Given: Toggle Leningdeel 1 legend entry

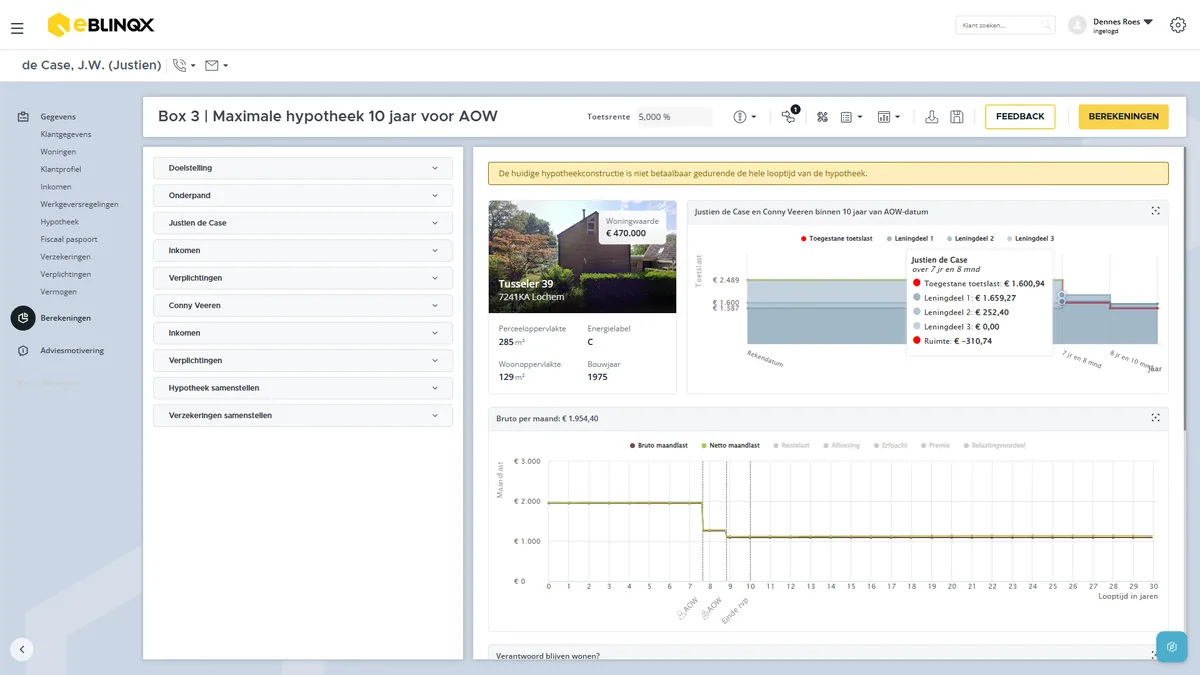Looking at the screenshot, I should (910, 239).
